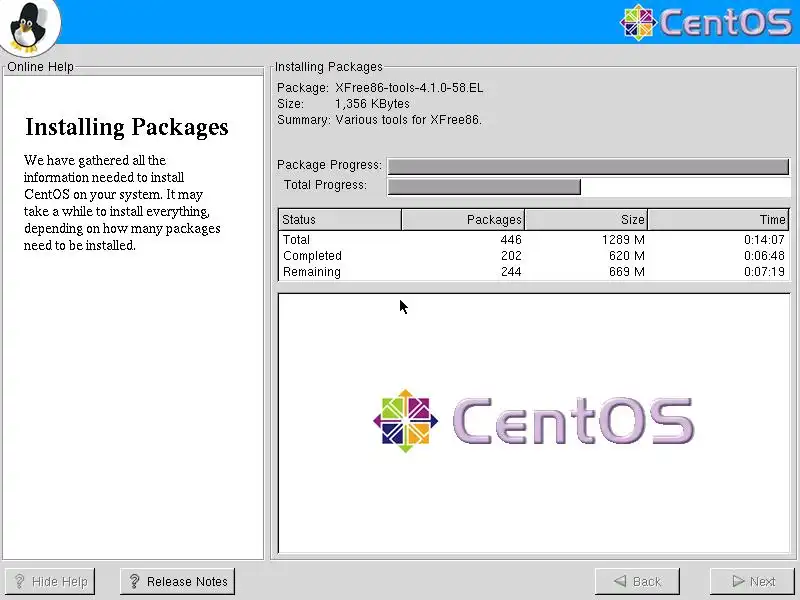Click the size value 1,356 KBytes
800x600 pixels.
372,104
